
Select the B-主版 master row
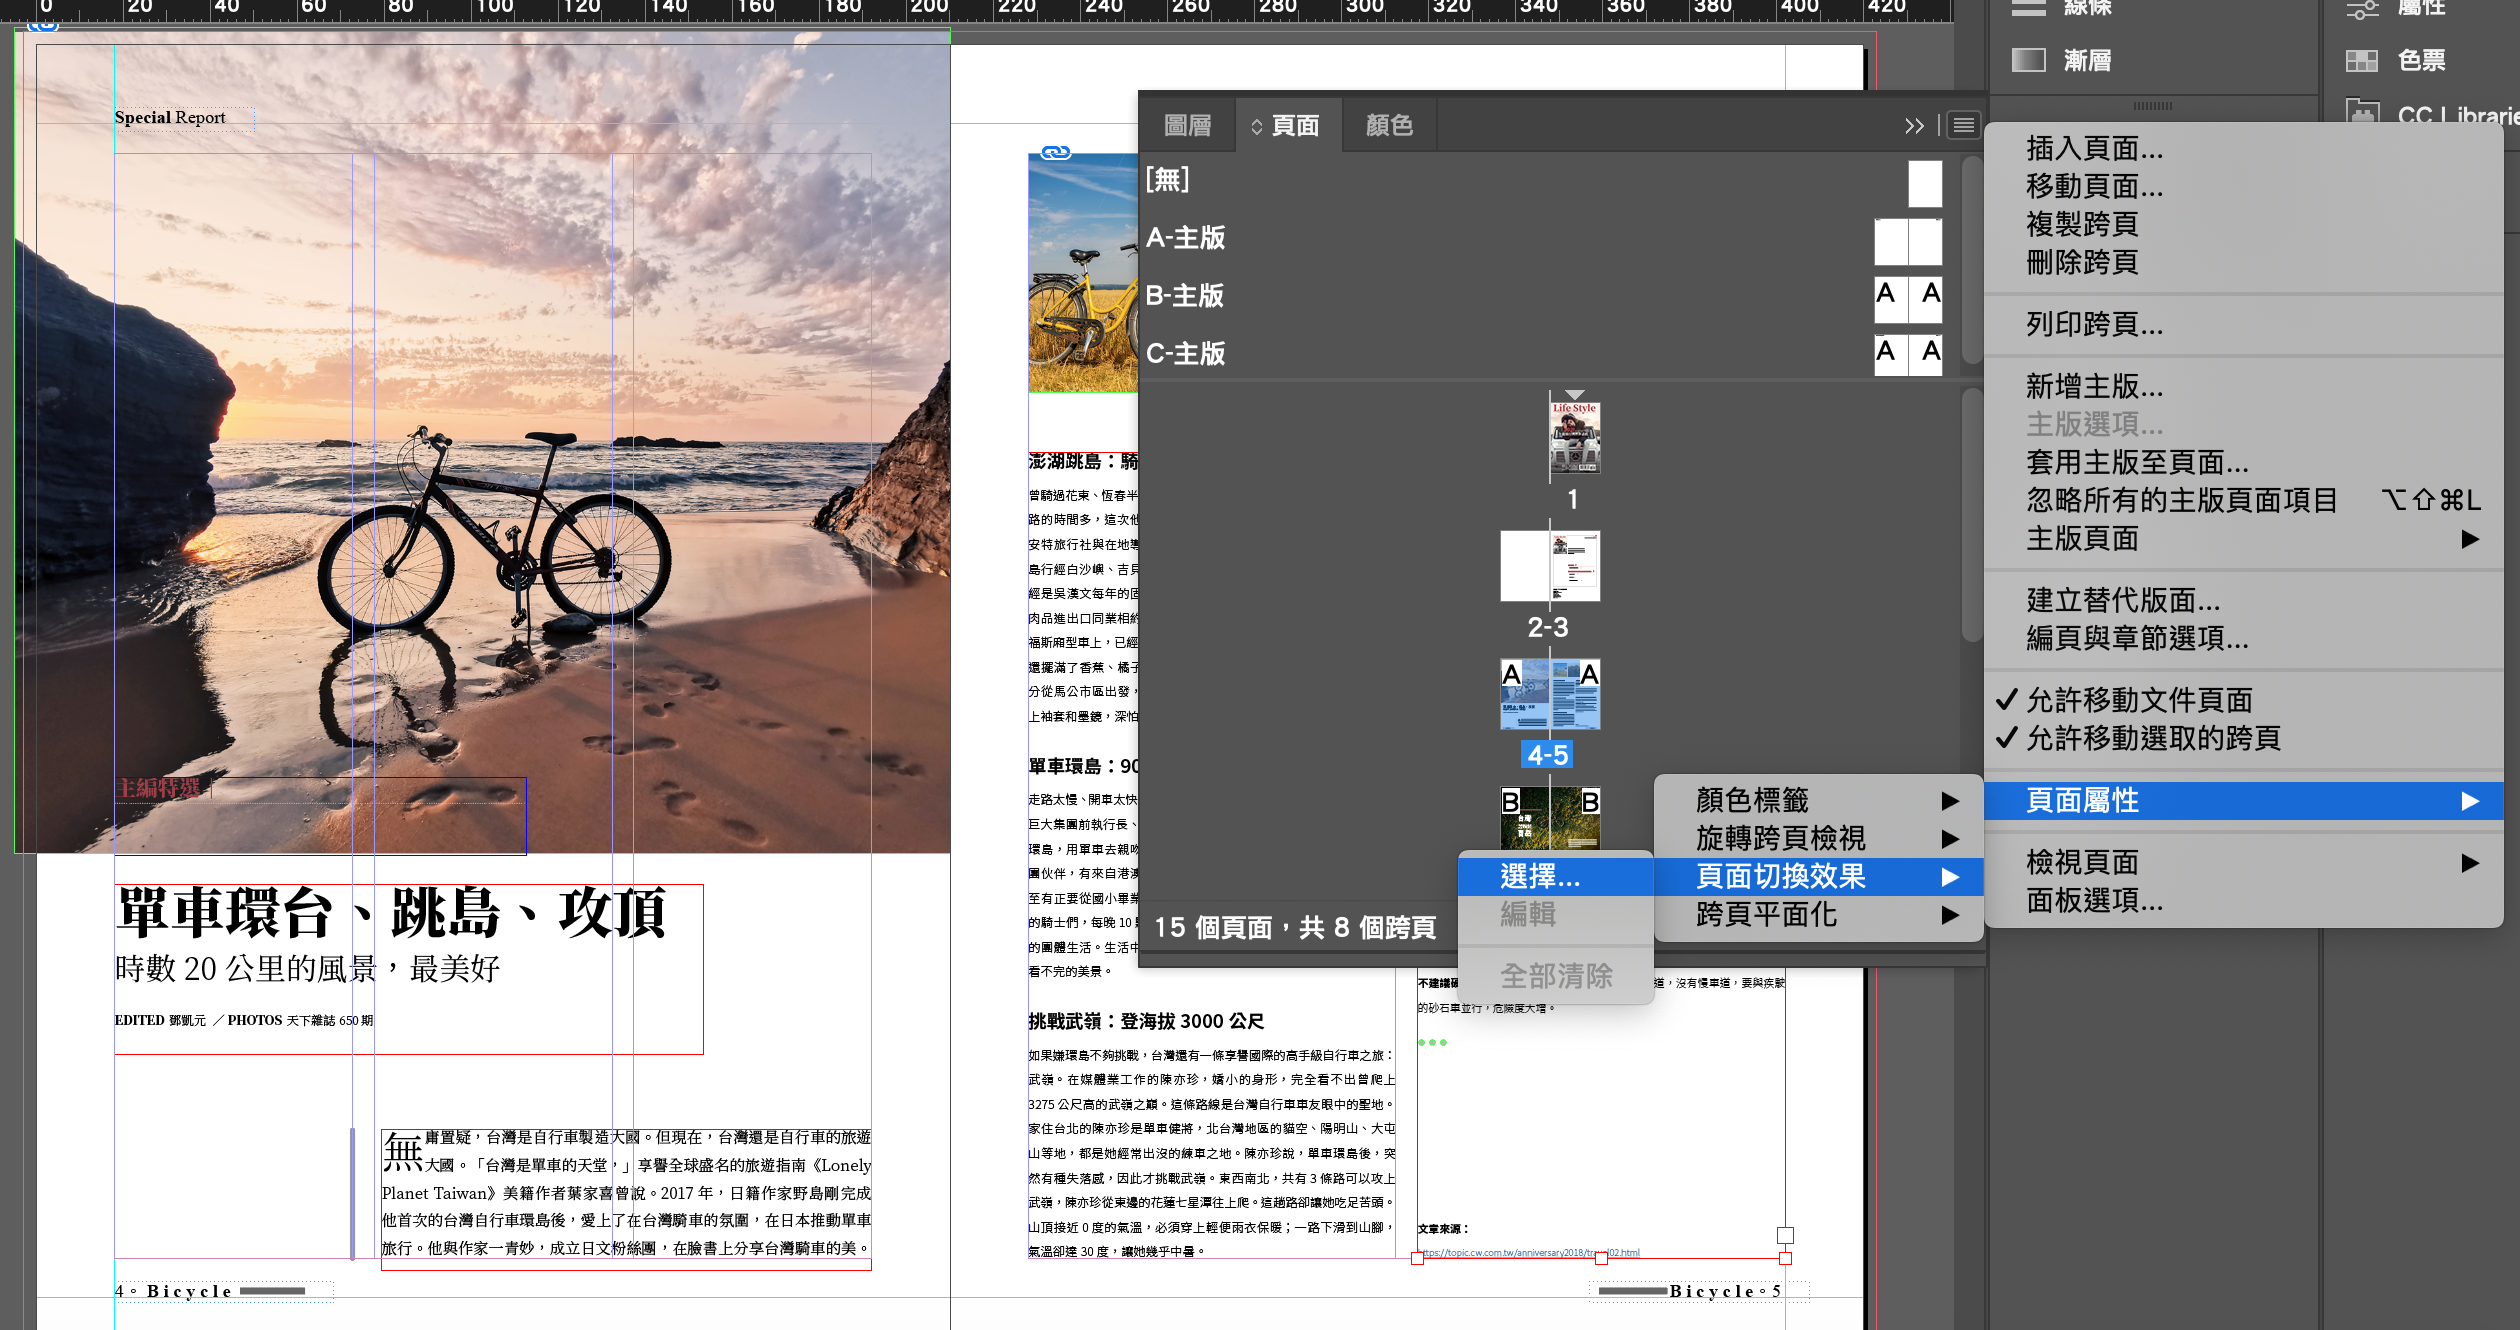coord(1186,296)
